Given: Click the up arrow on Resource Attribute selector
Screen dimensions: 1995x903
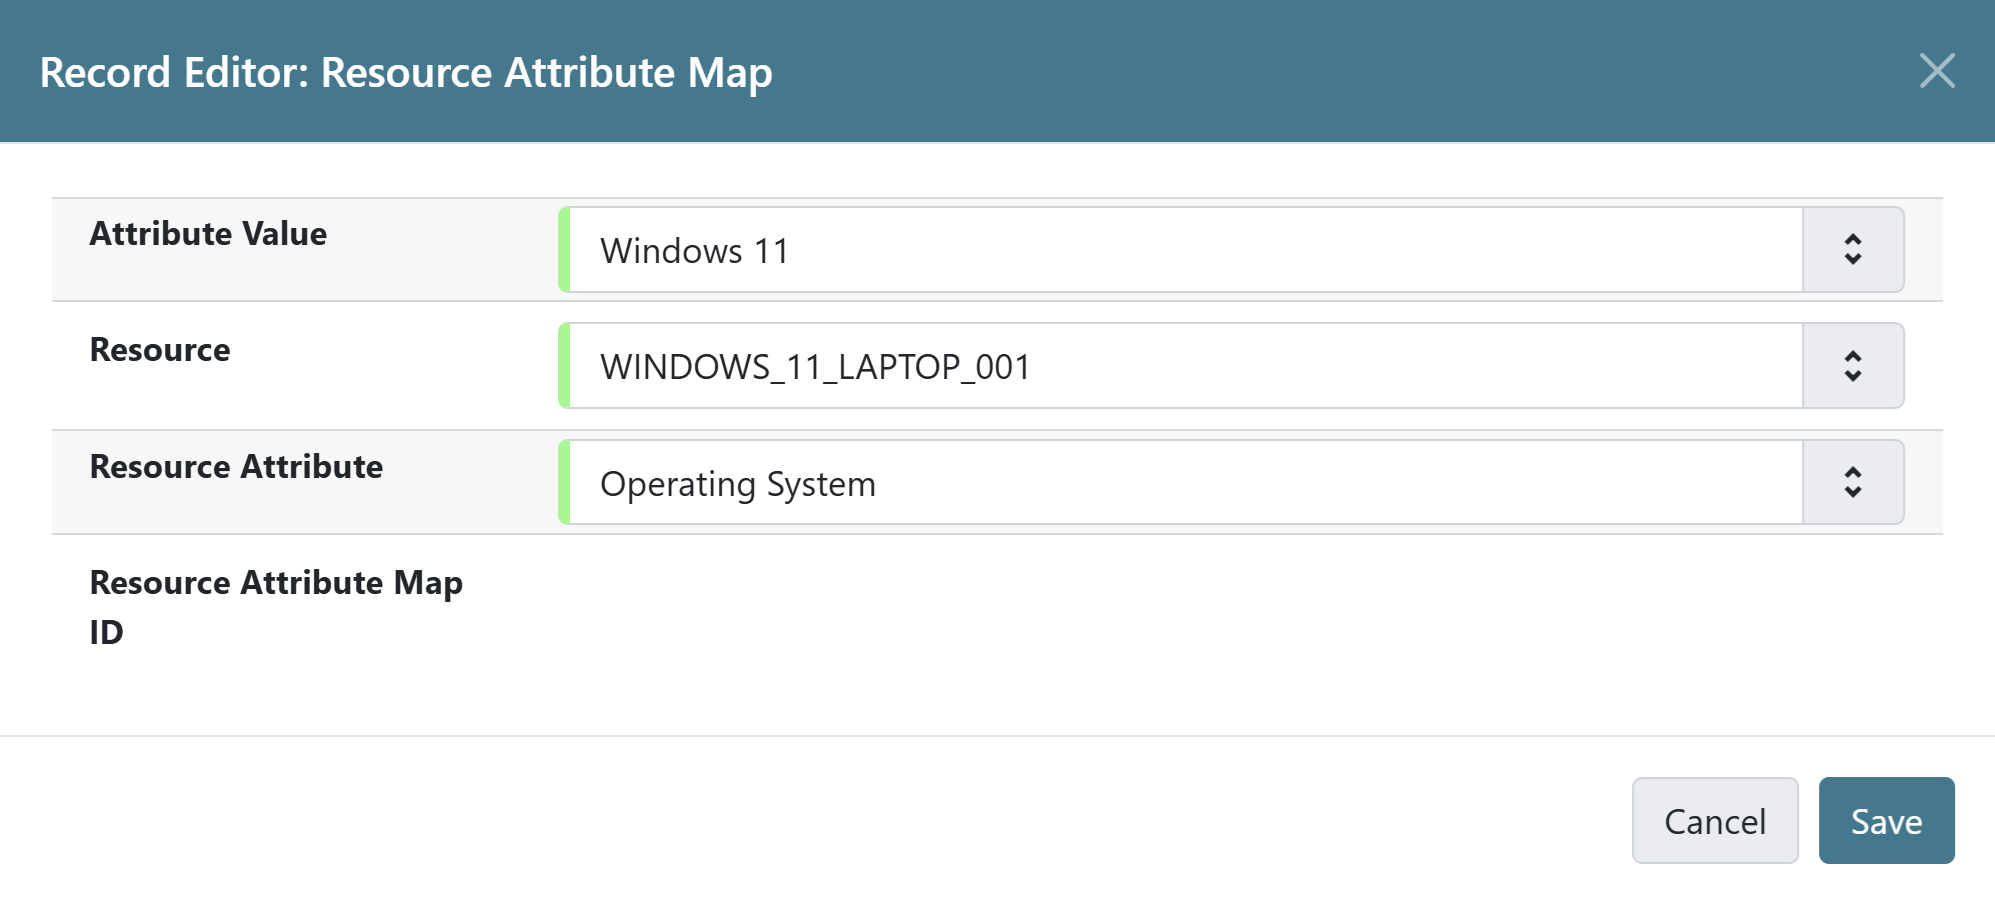Looking at the screenshot, I should coord(1852,473).
